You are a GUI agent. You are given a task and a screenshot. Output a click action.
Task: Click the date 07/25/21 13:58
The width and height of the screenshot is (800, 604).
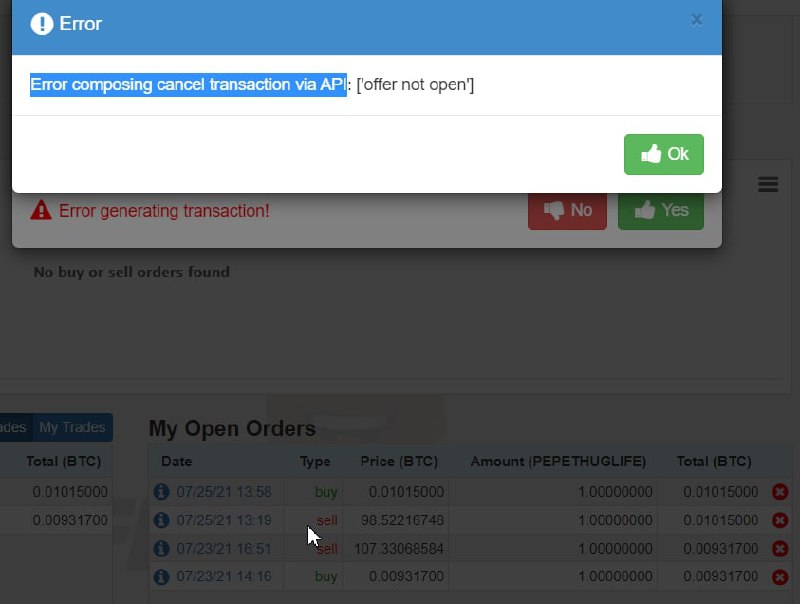pos(224,492)
